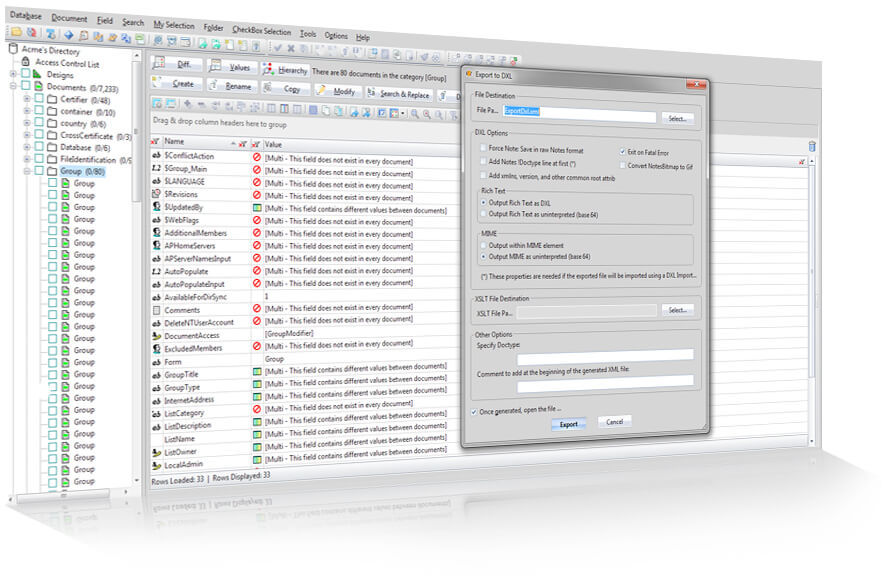This screenshot has height=580, width=881.
Task: Click the Modify pencil tool
Action: click(337, 90)
